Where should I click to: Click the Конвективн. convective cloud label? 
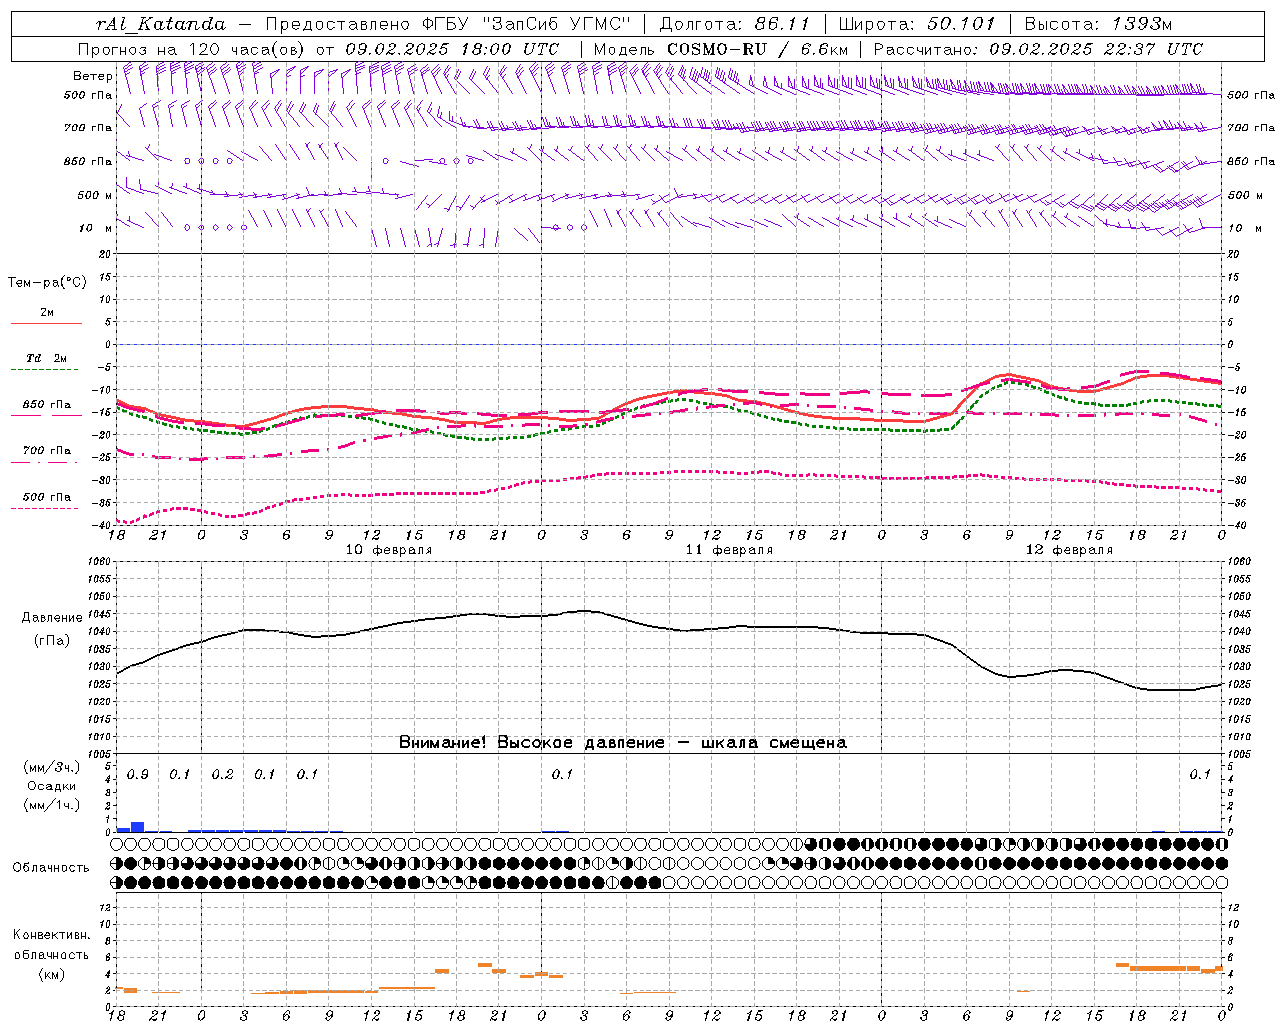tap(51, 935)
